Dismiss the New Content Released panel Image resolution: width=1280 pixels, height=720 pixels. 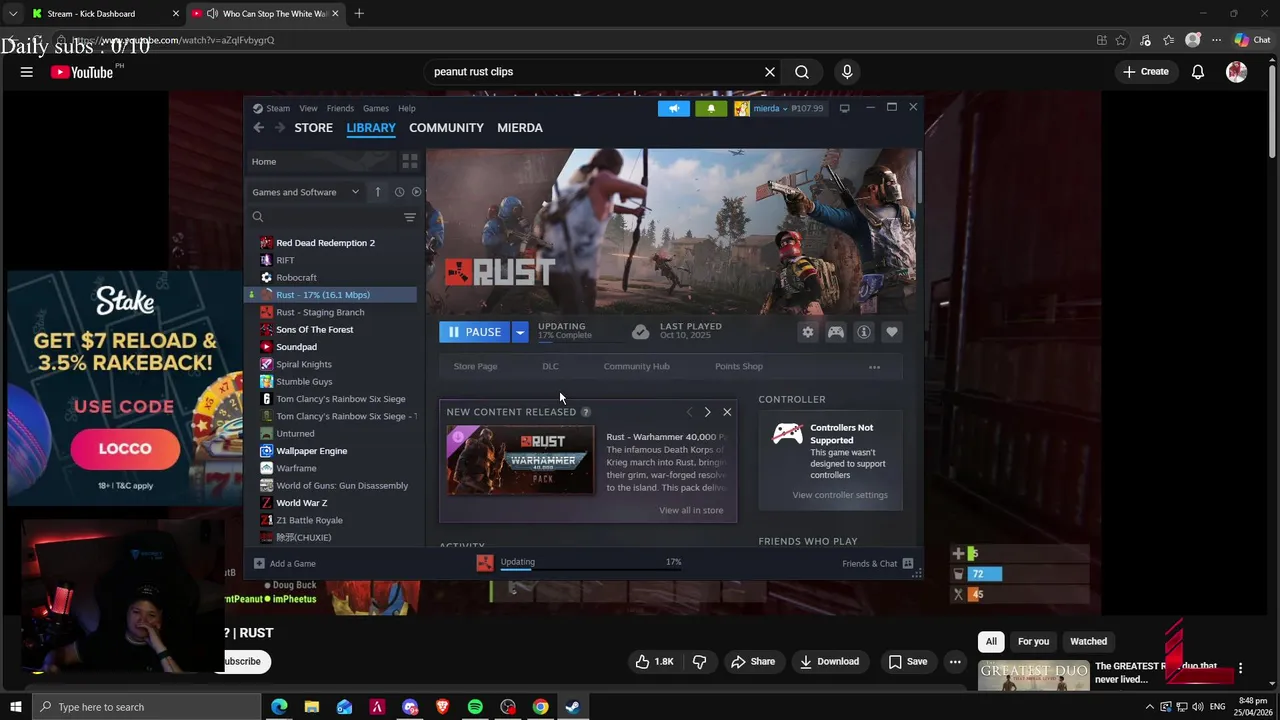point(727,412)
